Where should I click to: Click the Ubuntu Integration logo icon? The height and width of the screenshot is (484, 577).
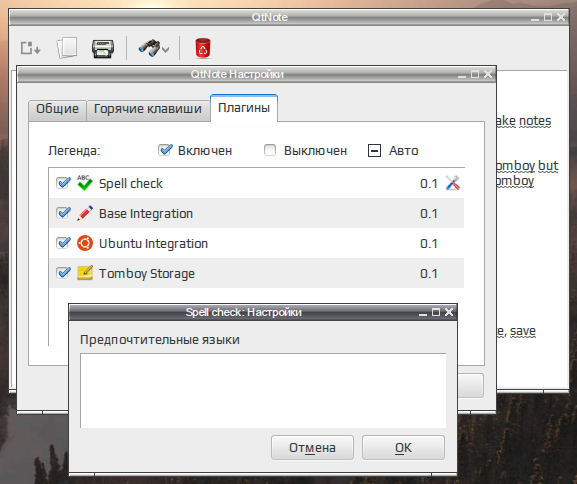(x=85, y=243)
